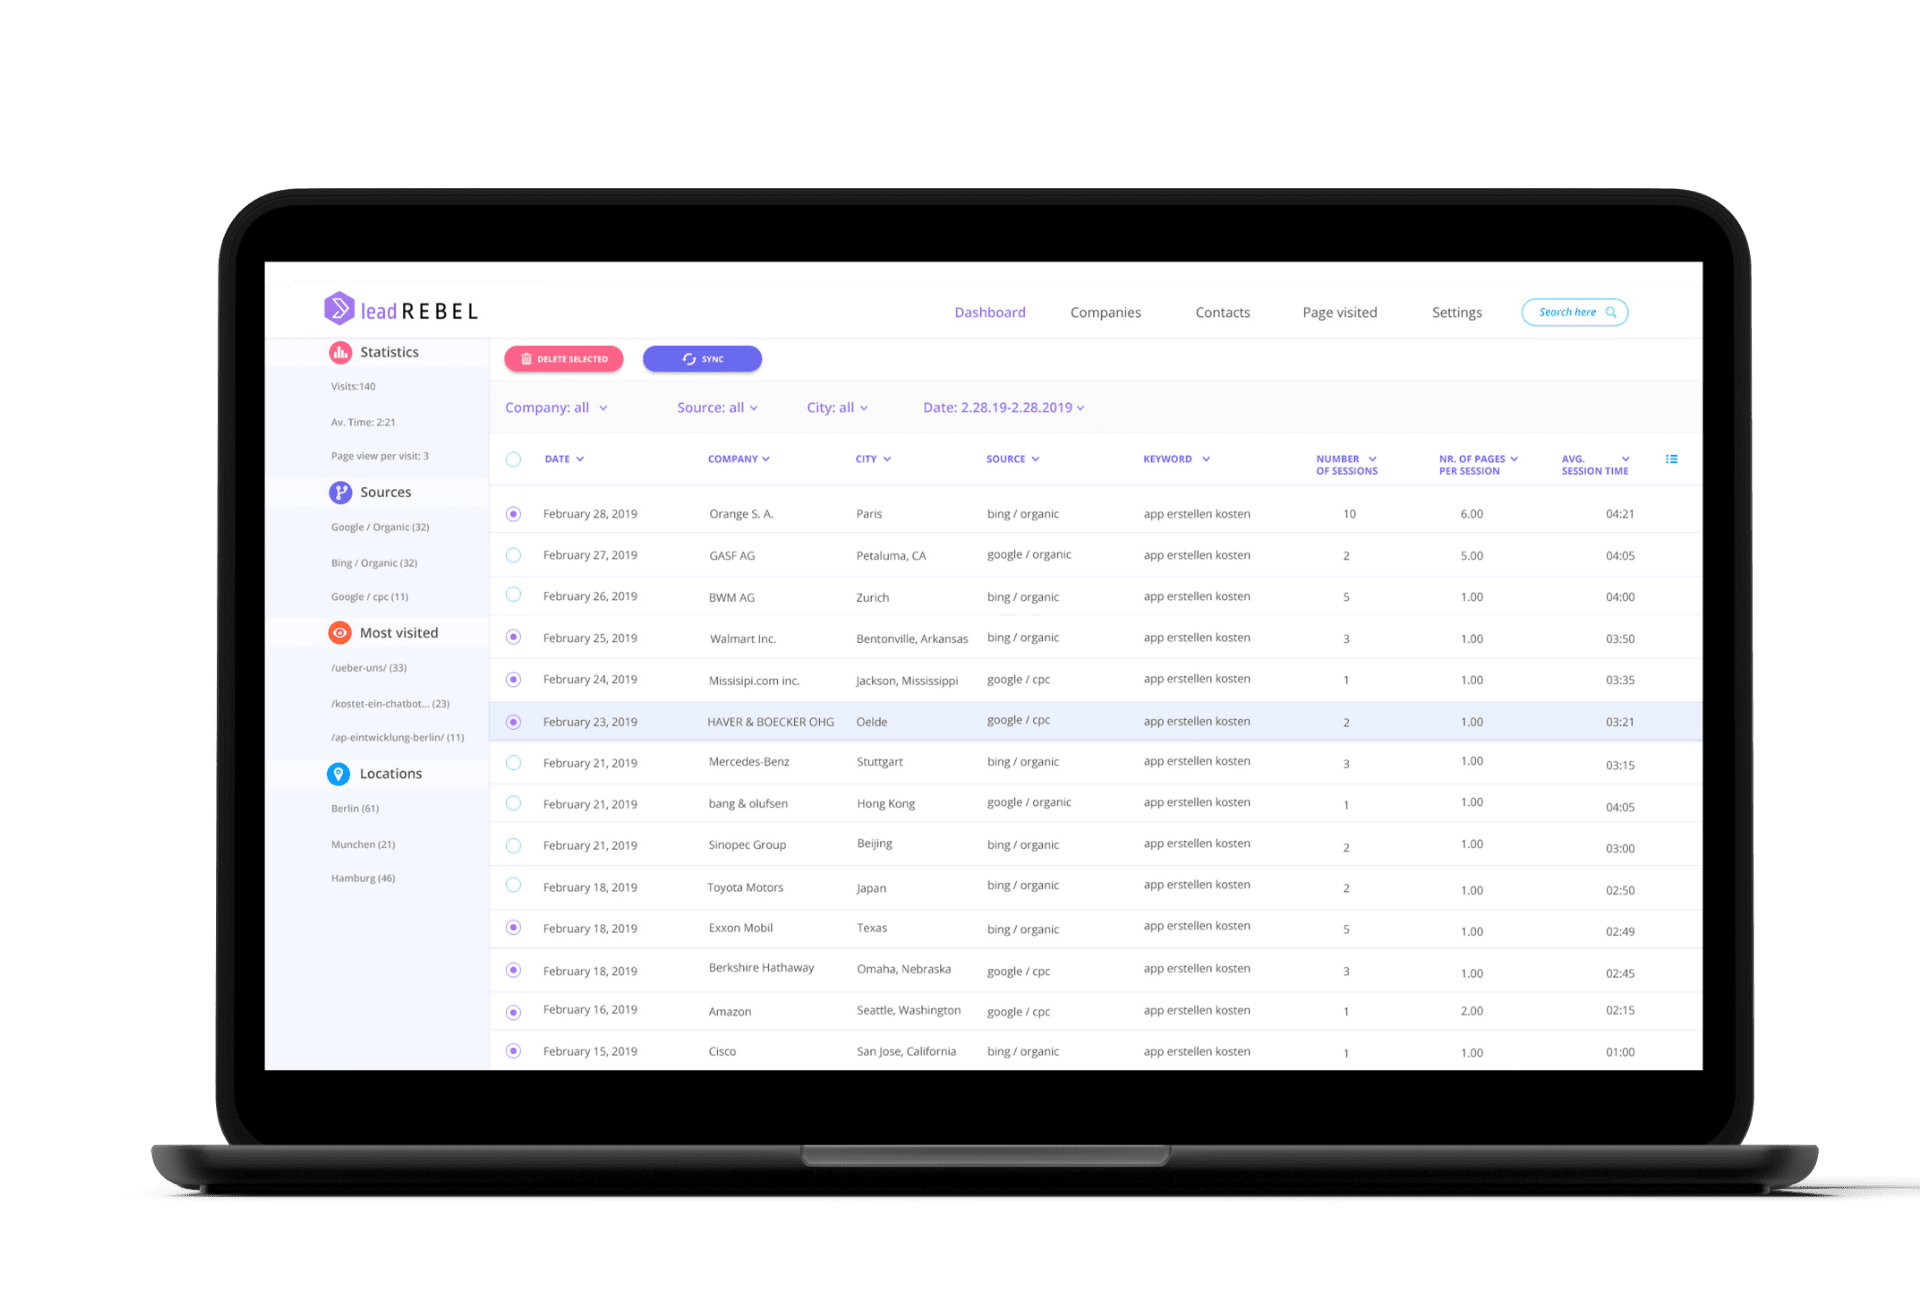The image size is (1920, 1300).
Task: Open the Dashboard tab
Action: click(x=990, y=310)
